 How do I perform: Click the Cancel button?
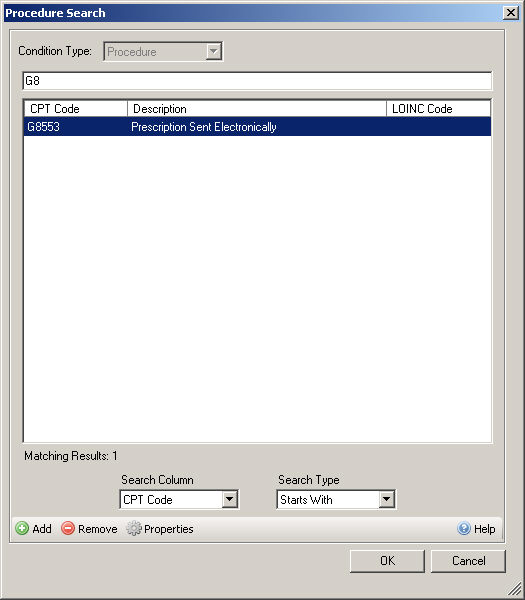click(x=468, y=561)
